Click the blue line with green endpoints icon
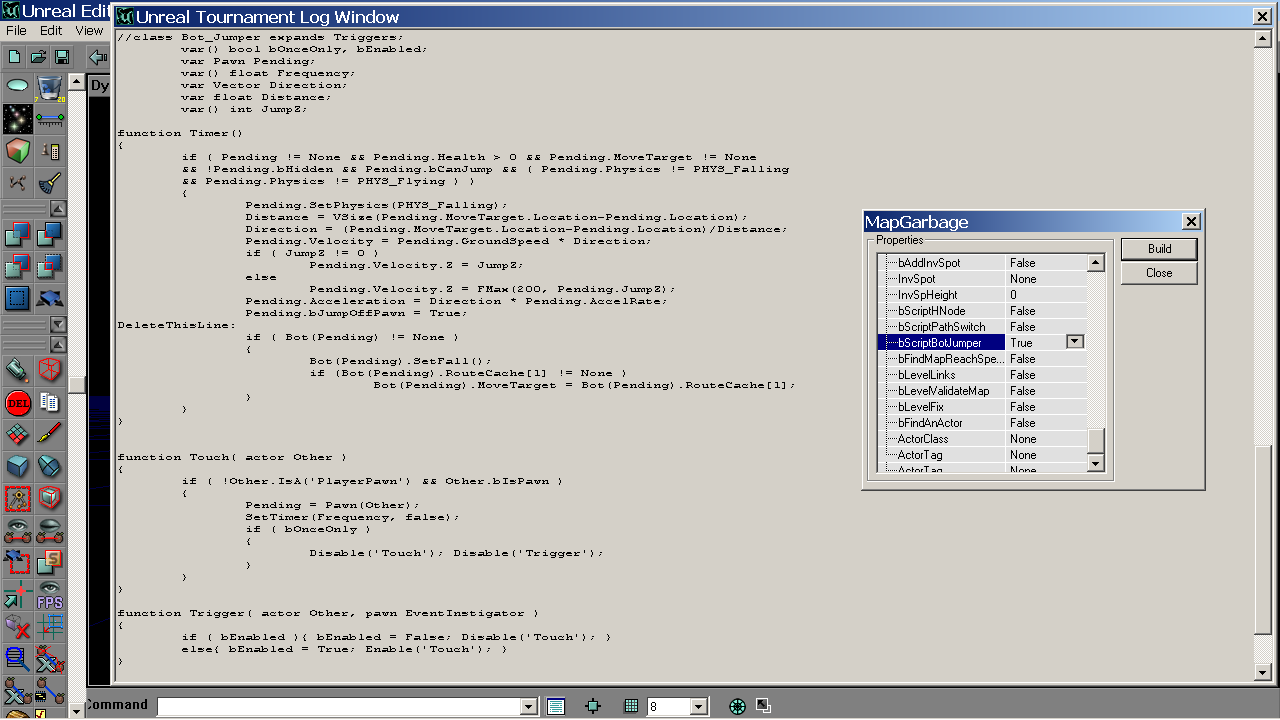The height and width of the screenshot is (720, 1280). pos(49,120)
